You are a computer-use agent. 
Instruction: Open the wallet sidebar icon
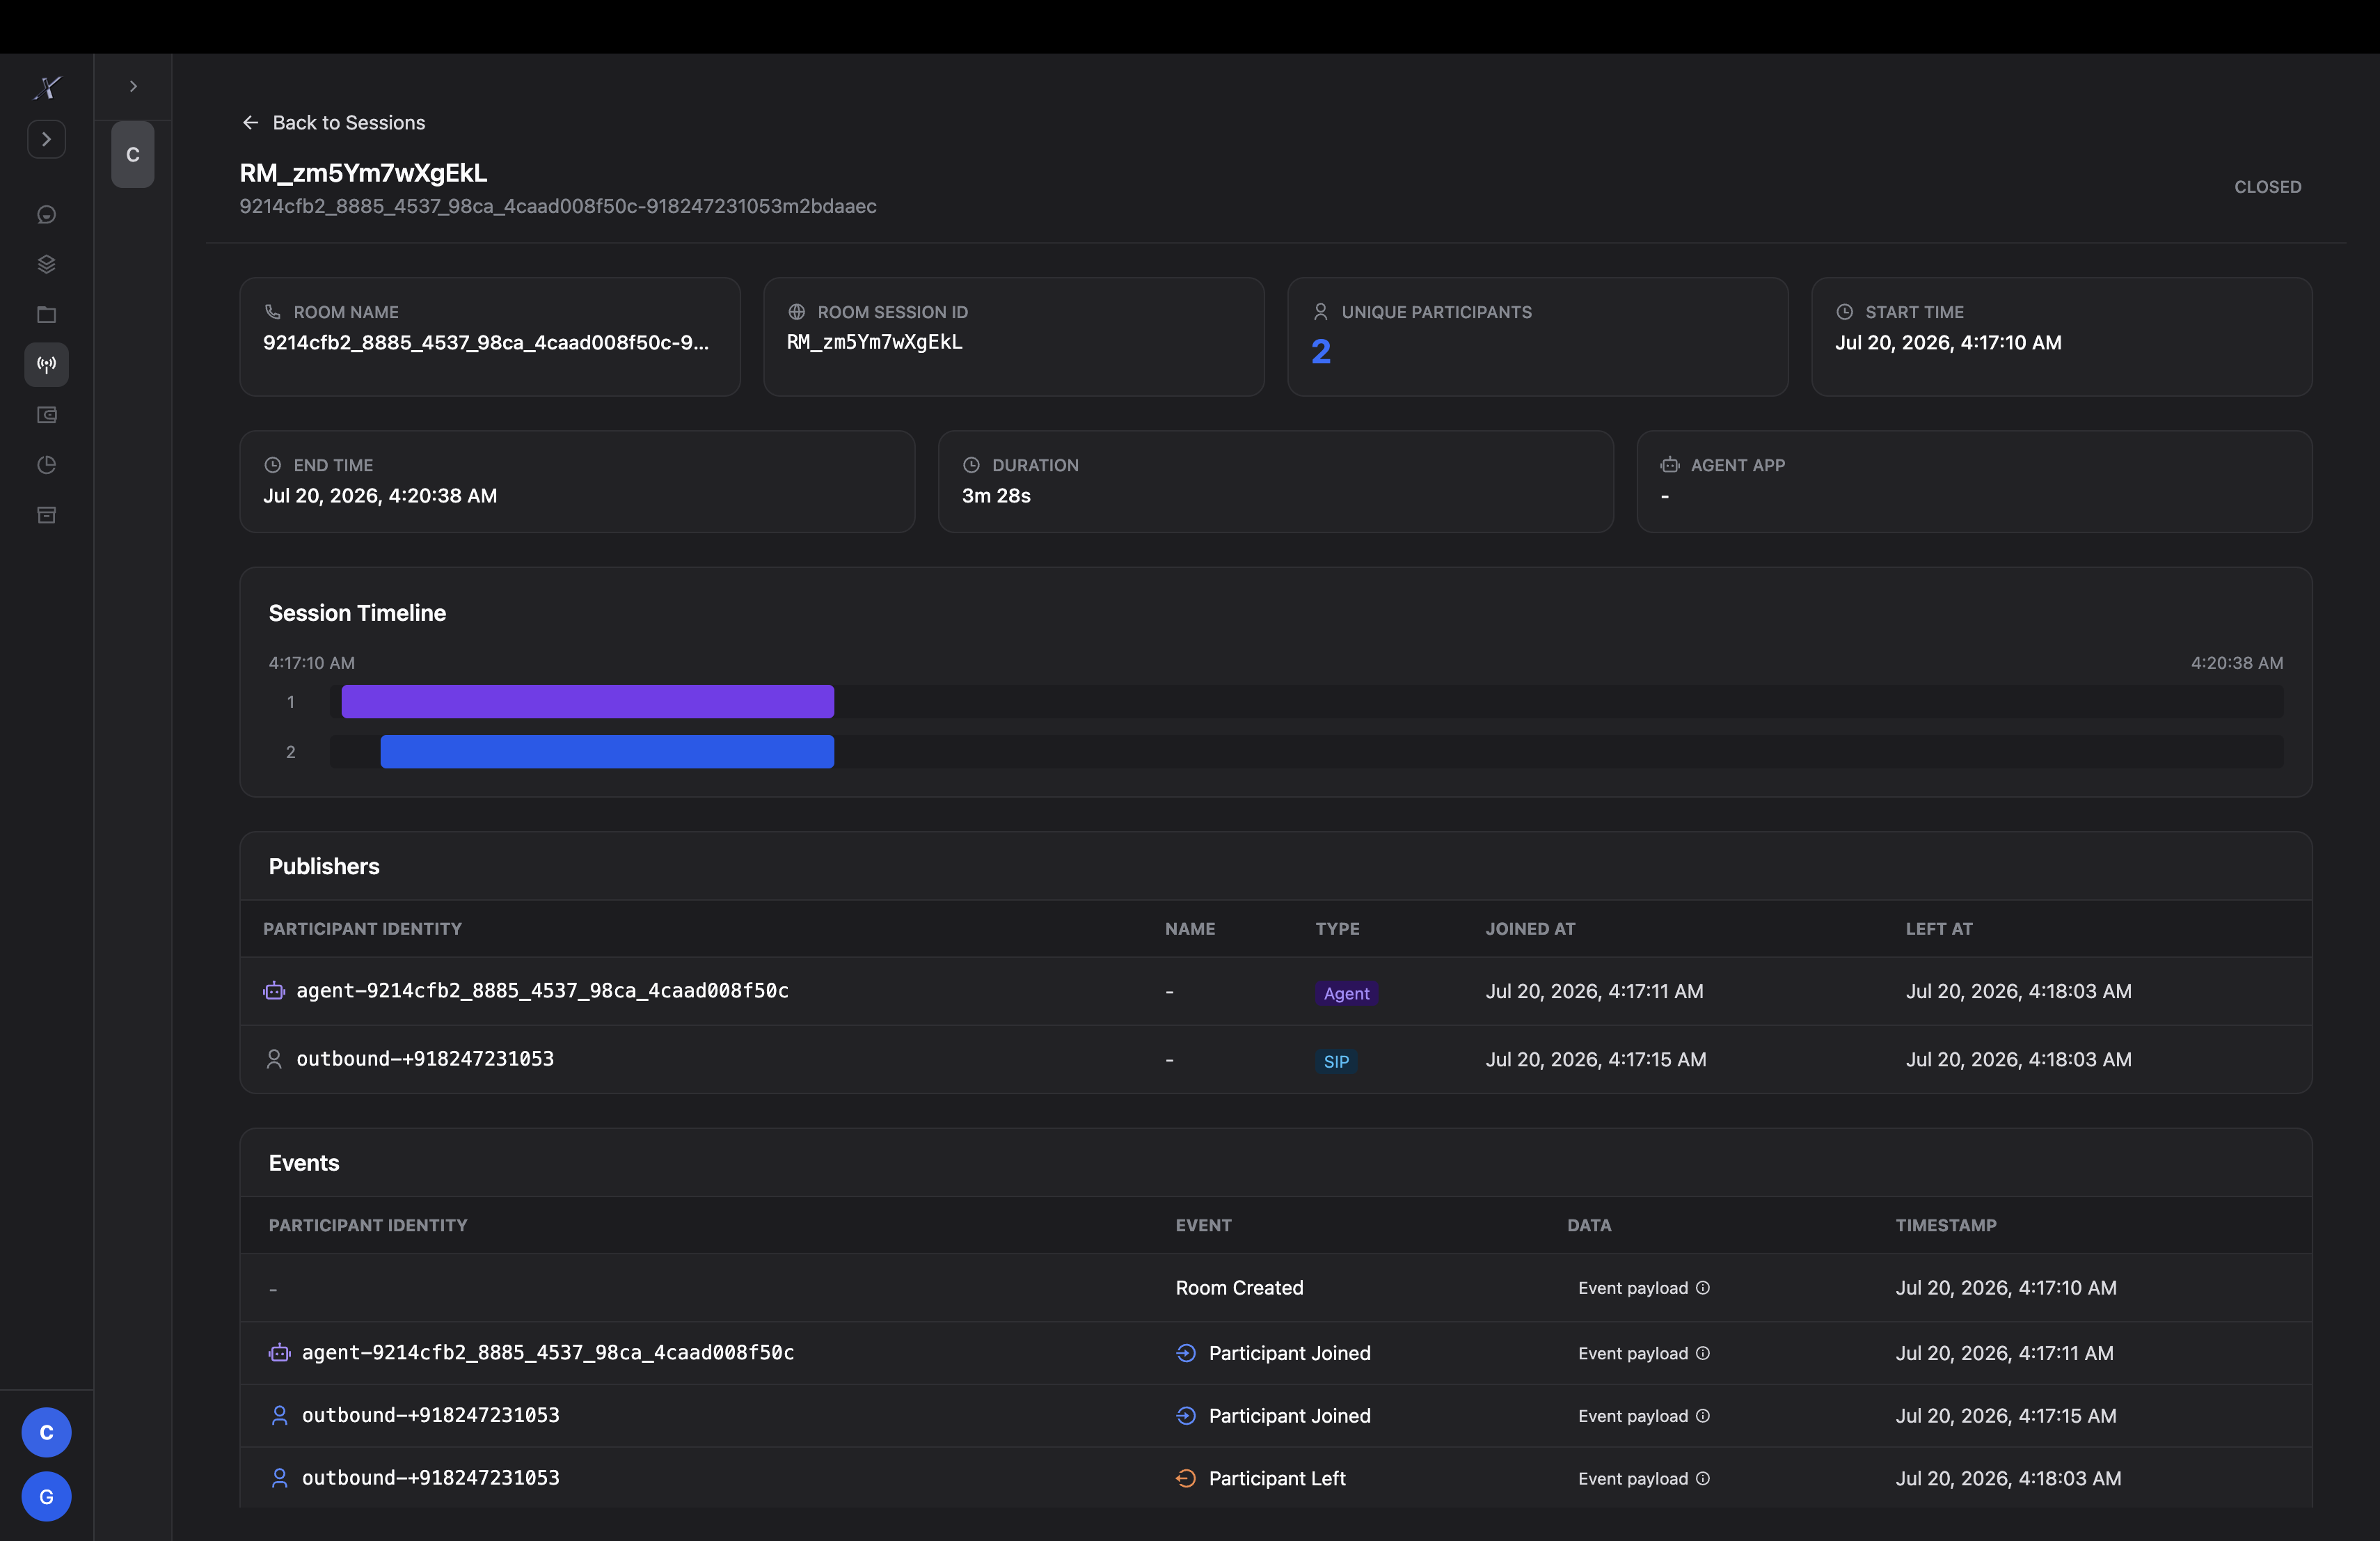[46, 414]
